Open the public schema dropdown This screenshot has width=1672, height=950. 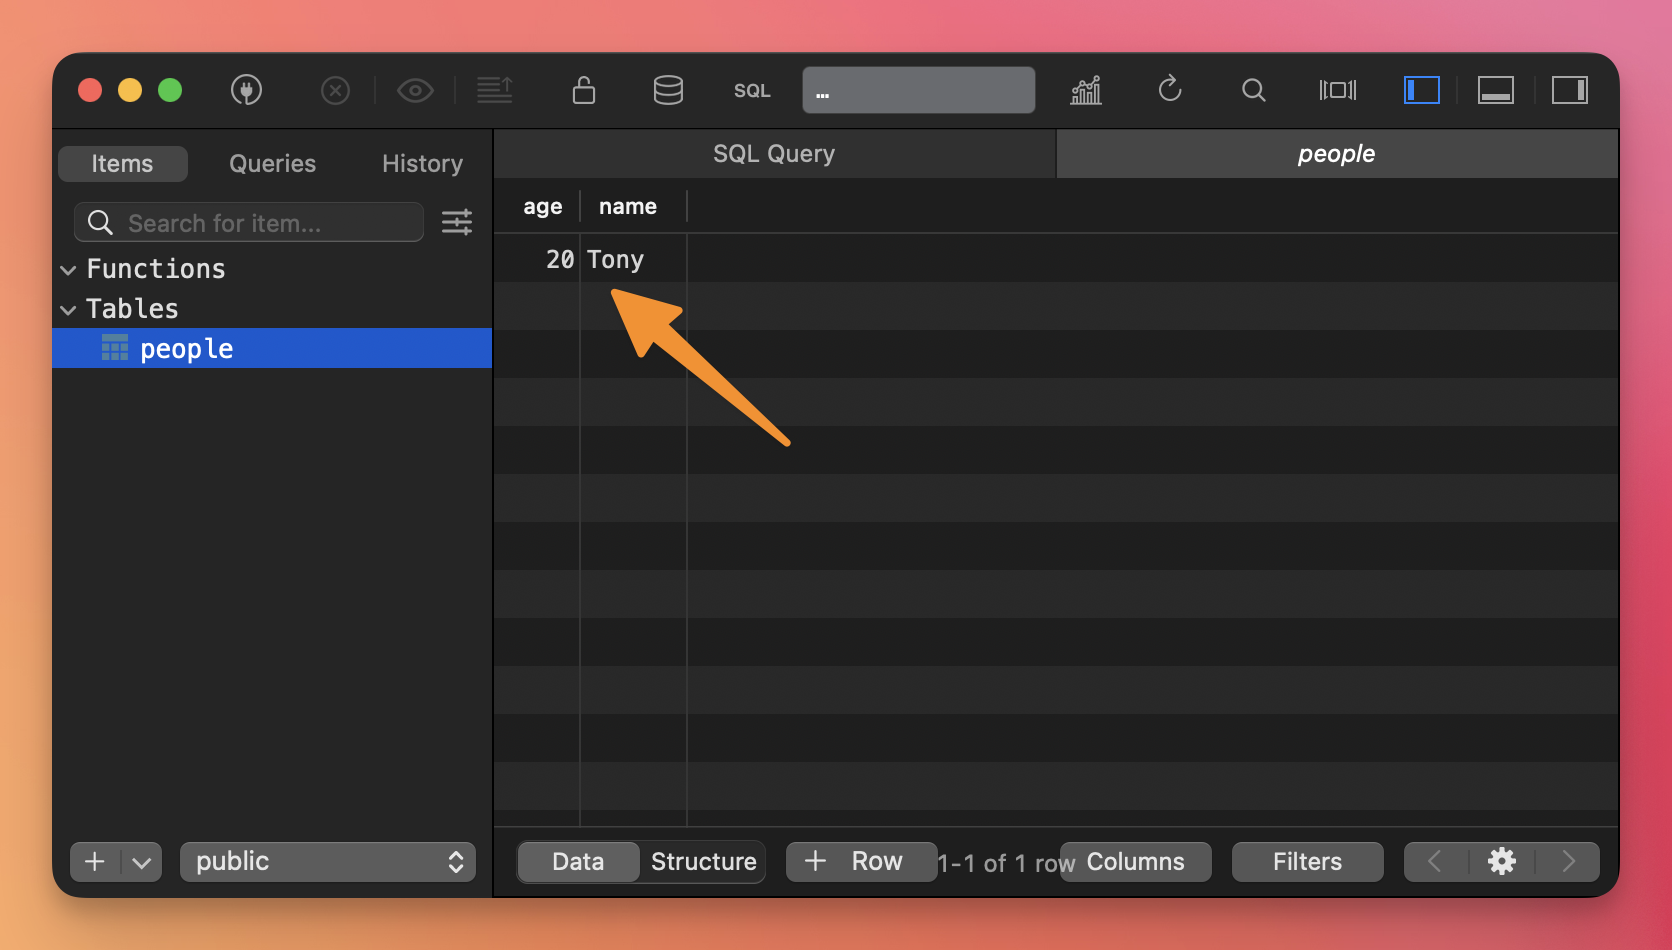click(328, 861)
